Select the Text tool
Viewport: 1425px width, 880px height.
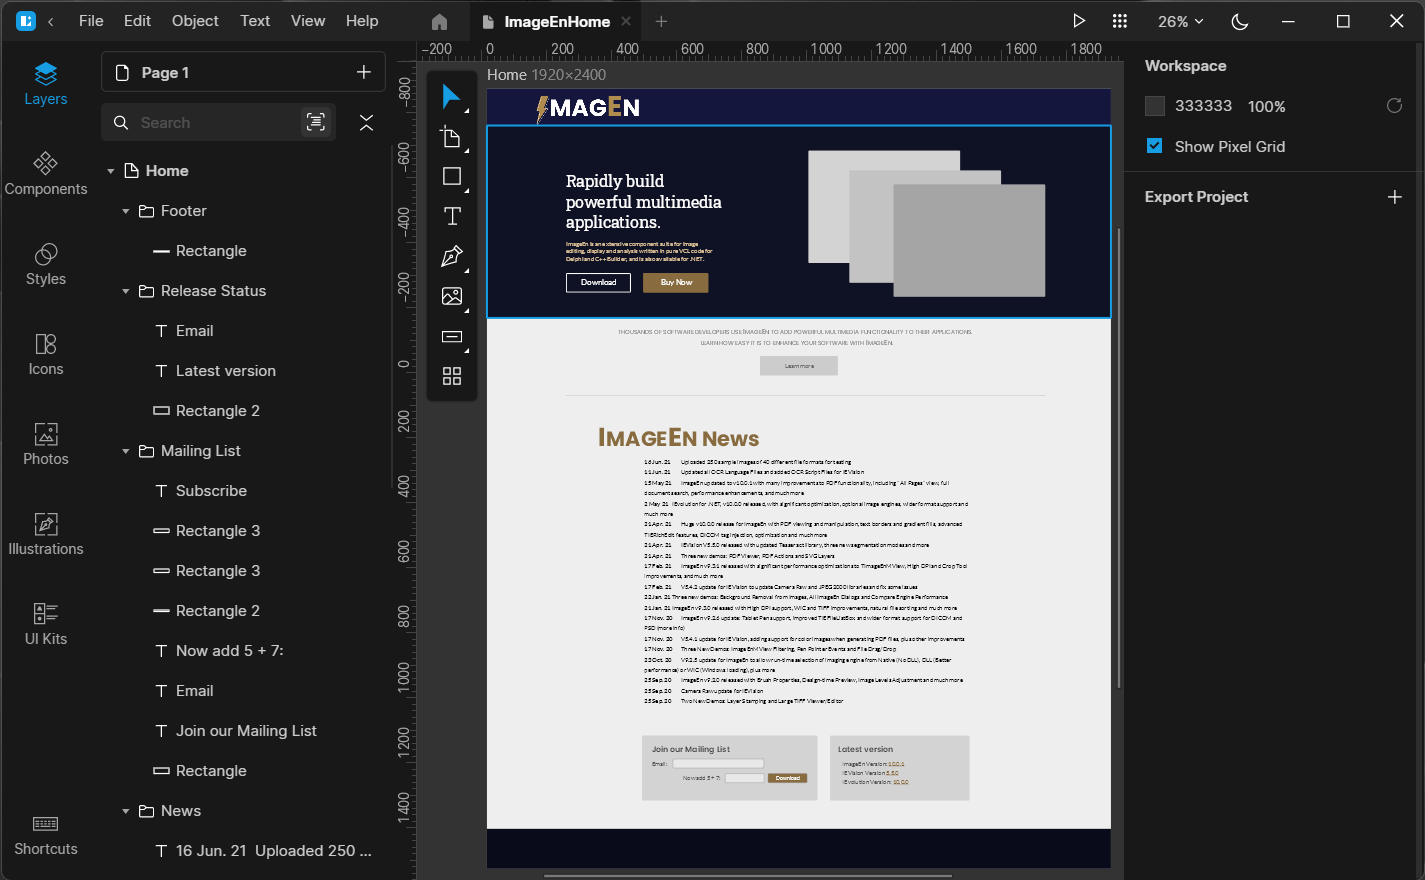(451, 216)
